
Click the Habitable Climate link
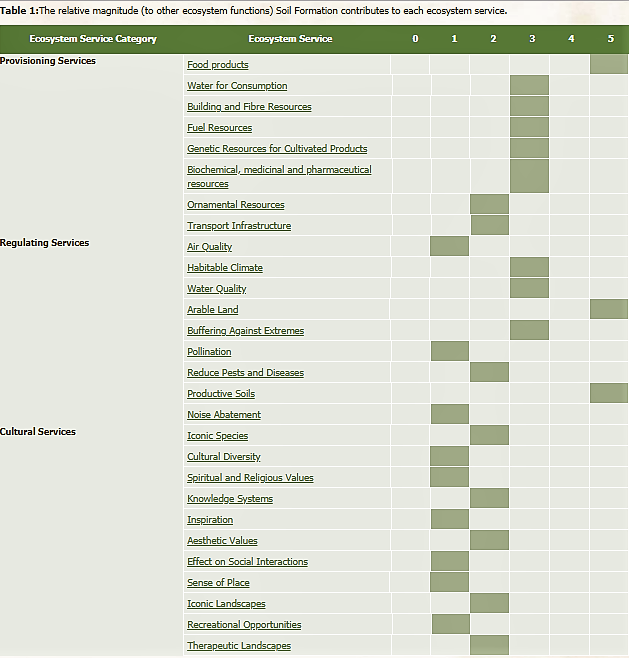225,268
